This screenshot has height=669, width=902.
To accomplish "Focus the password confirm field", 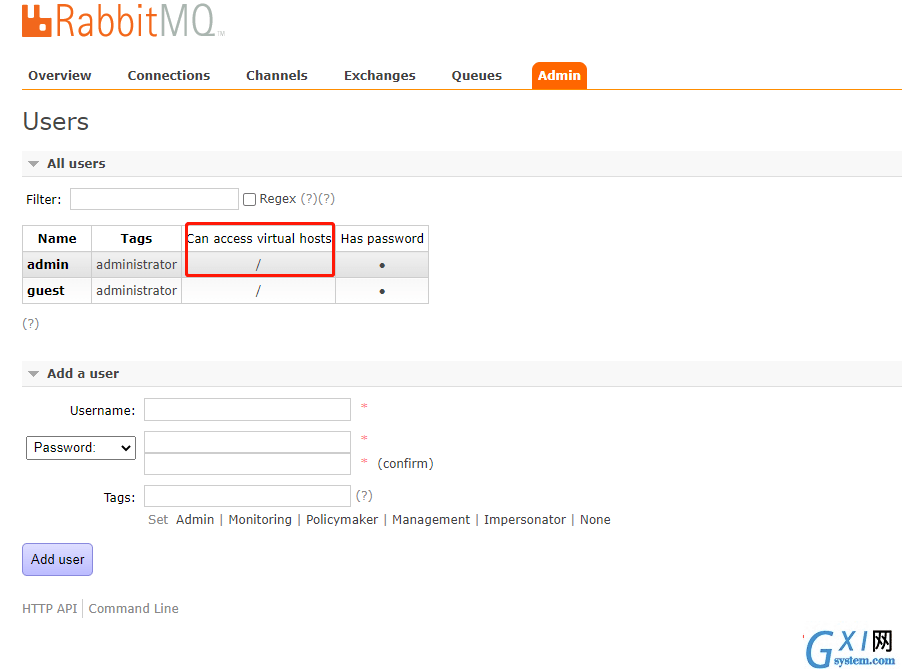I will [247, 464].
